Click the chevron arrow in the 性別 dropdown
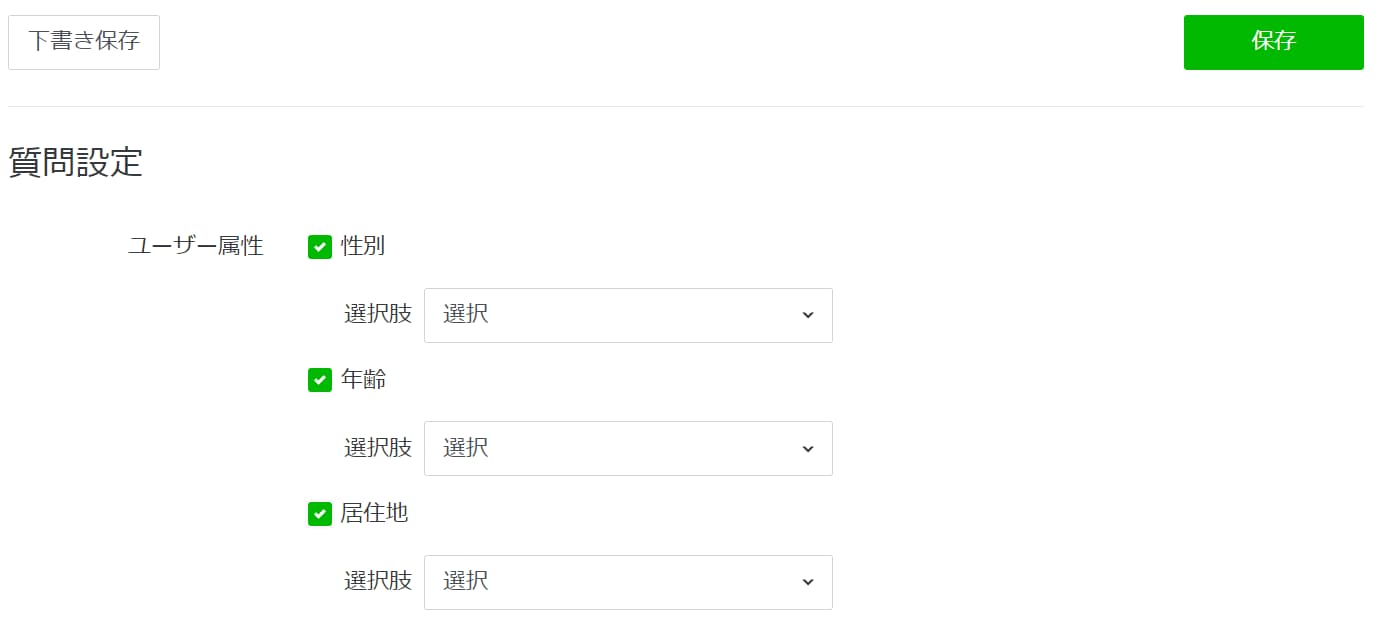Screen dimensions: 1377x628 pos(808,315)
